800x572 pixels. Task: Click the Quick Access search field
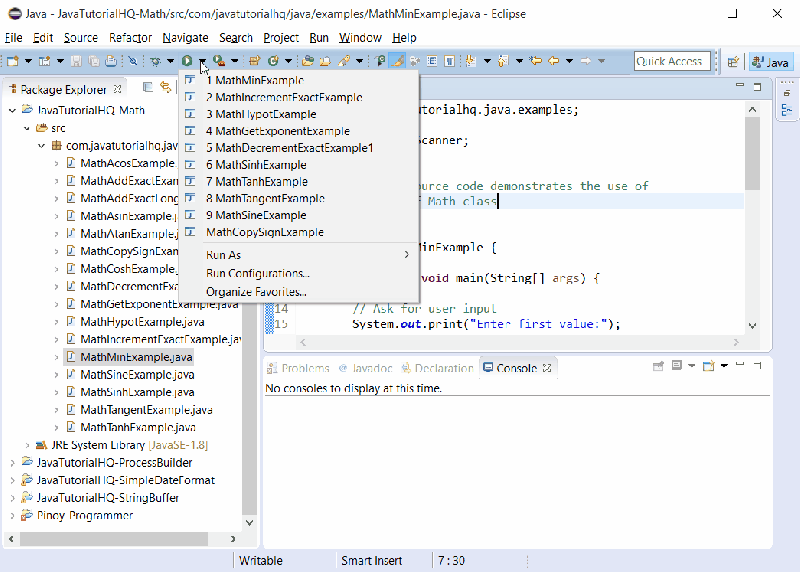[672, 61]
